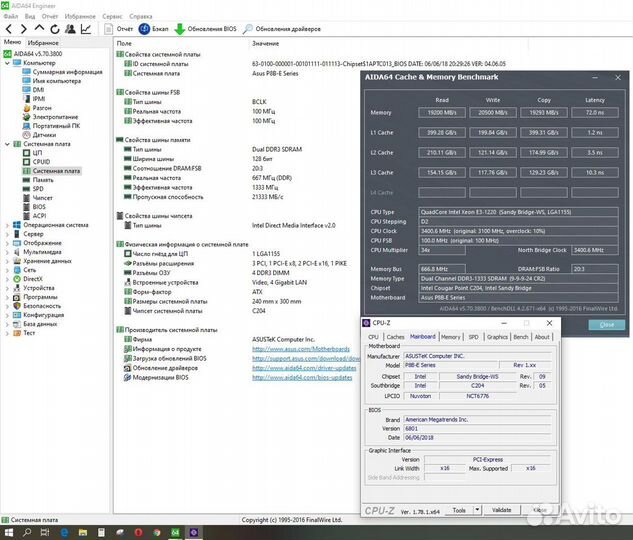Open File Explorer from the taskbar
This screenshot has width=633, height=540.
(83, 532)
